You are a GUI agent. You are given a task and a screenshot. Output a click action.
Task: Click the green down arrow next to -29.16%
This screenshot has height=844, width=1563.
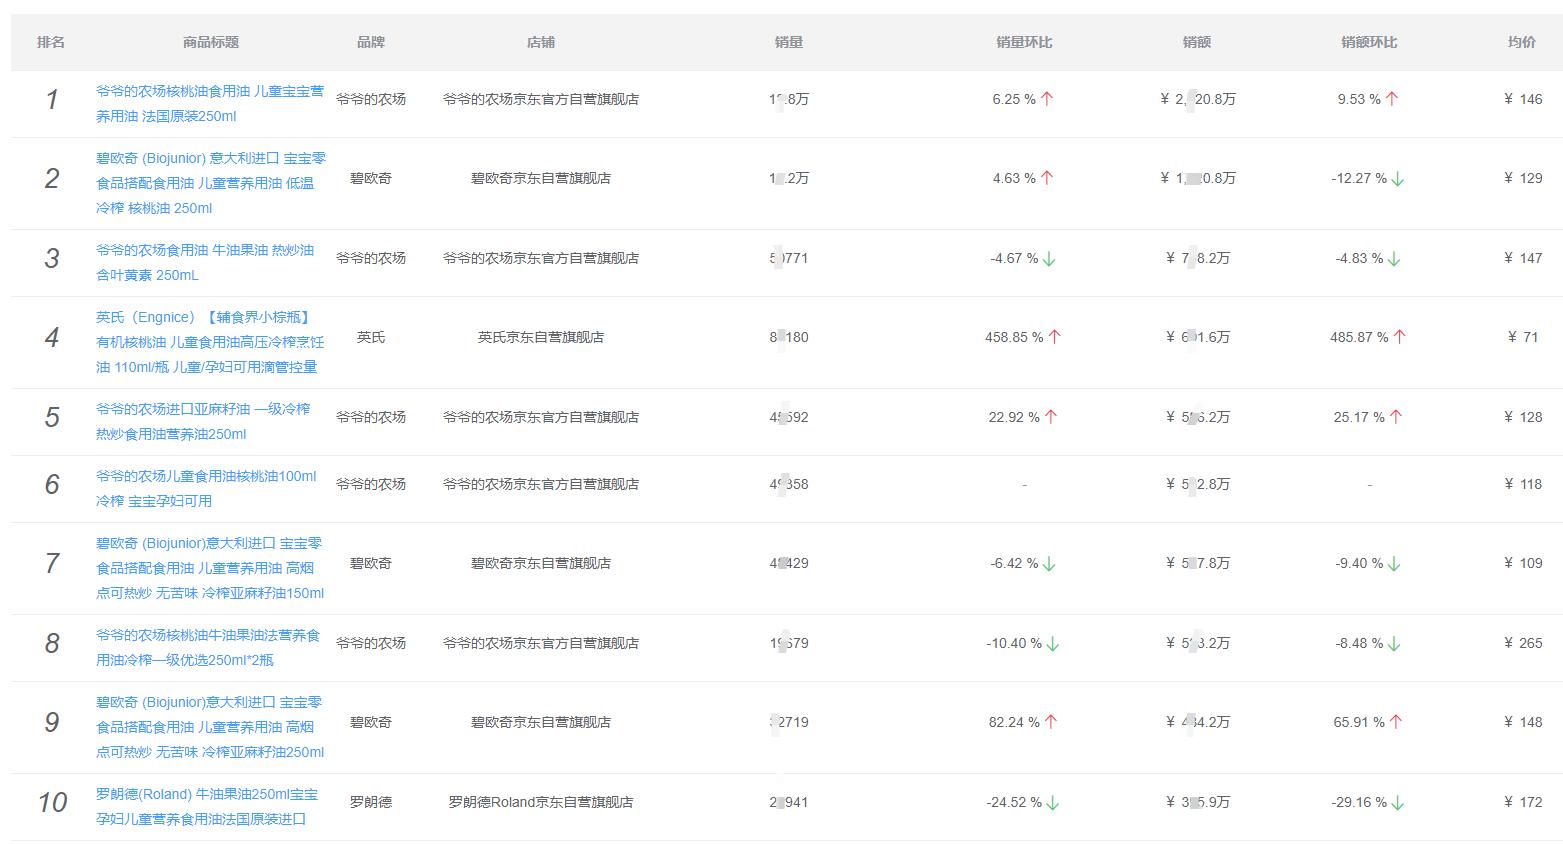coord(1399,801)
